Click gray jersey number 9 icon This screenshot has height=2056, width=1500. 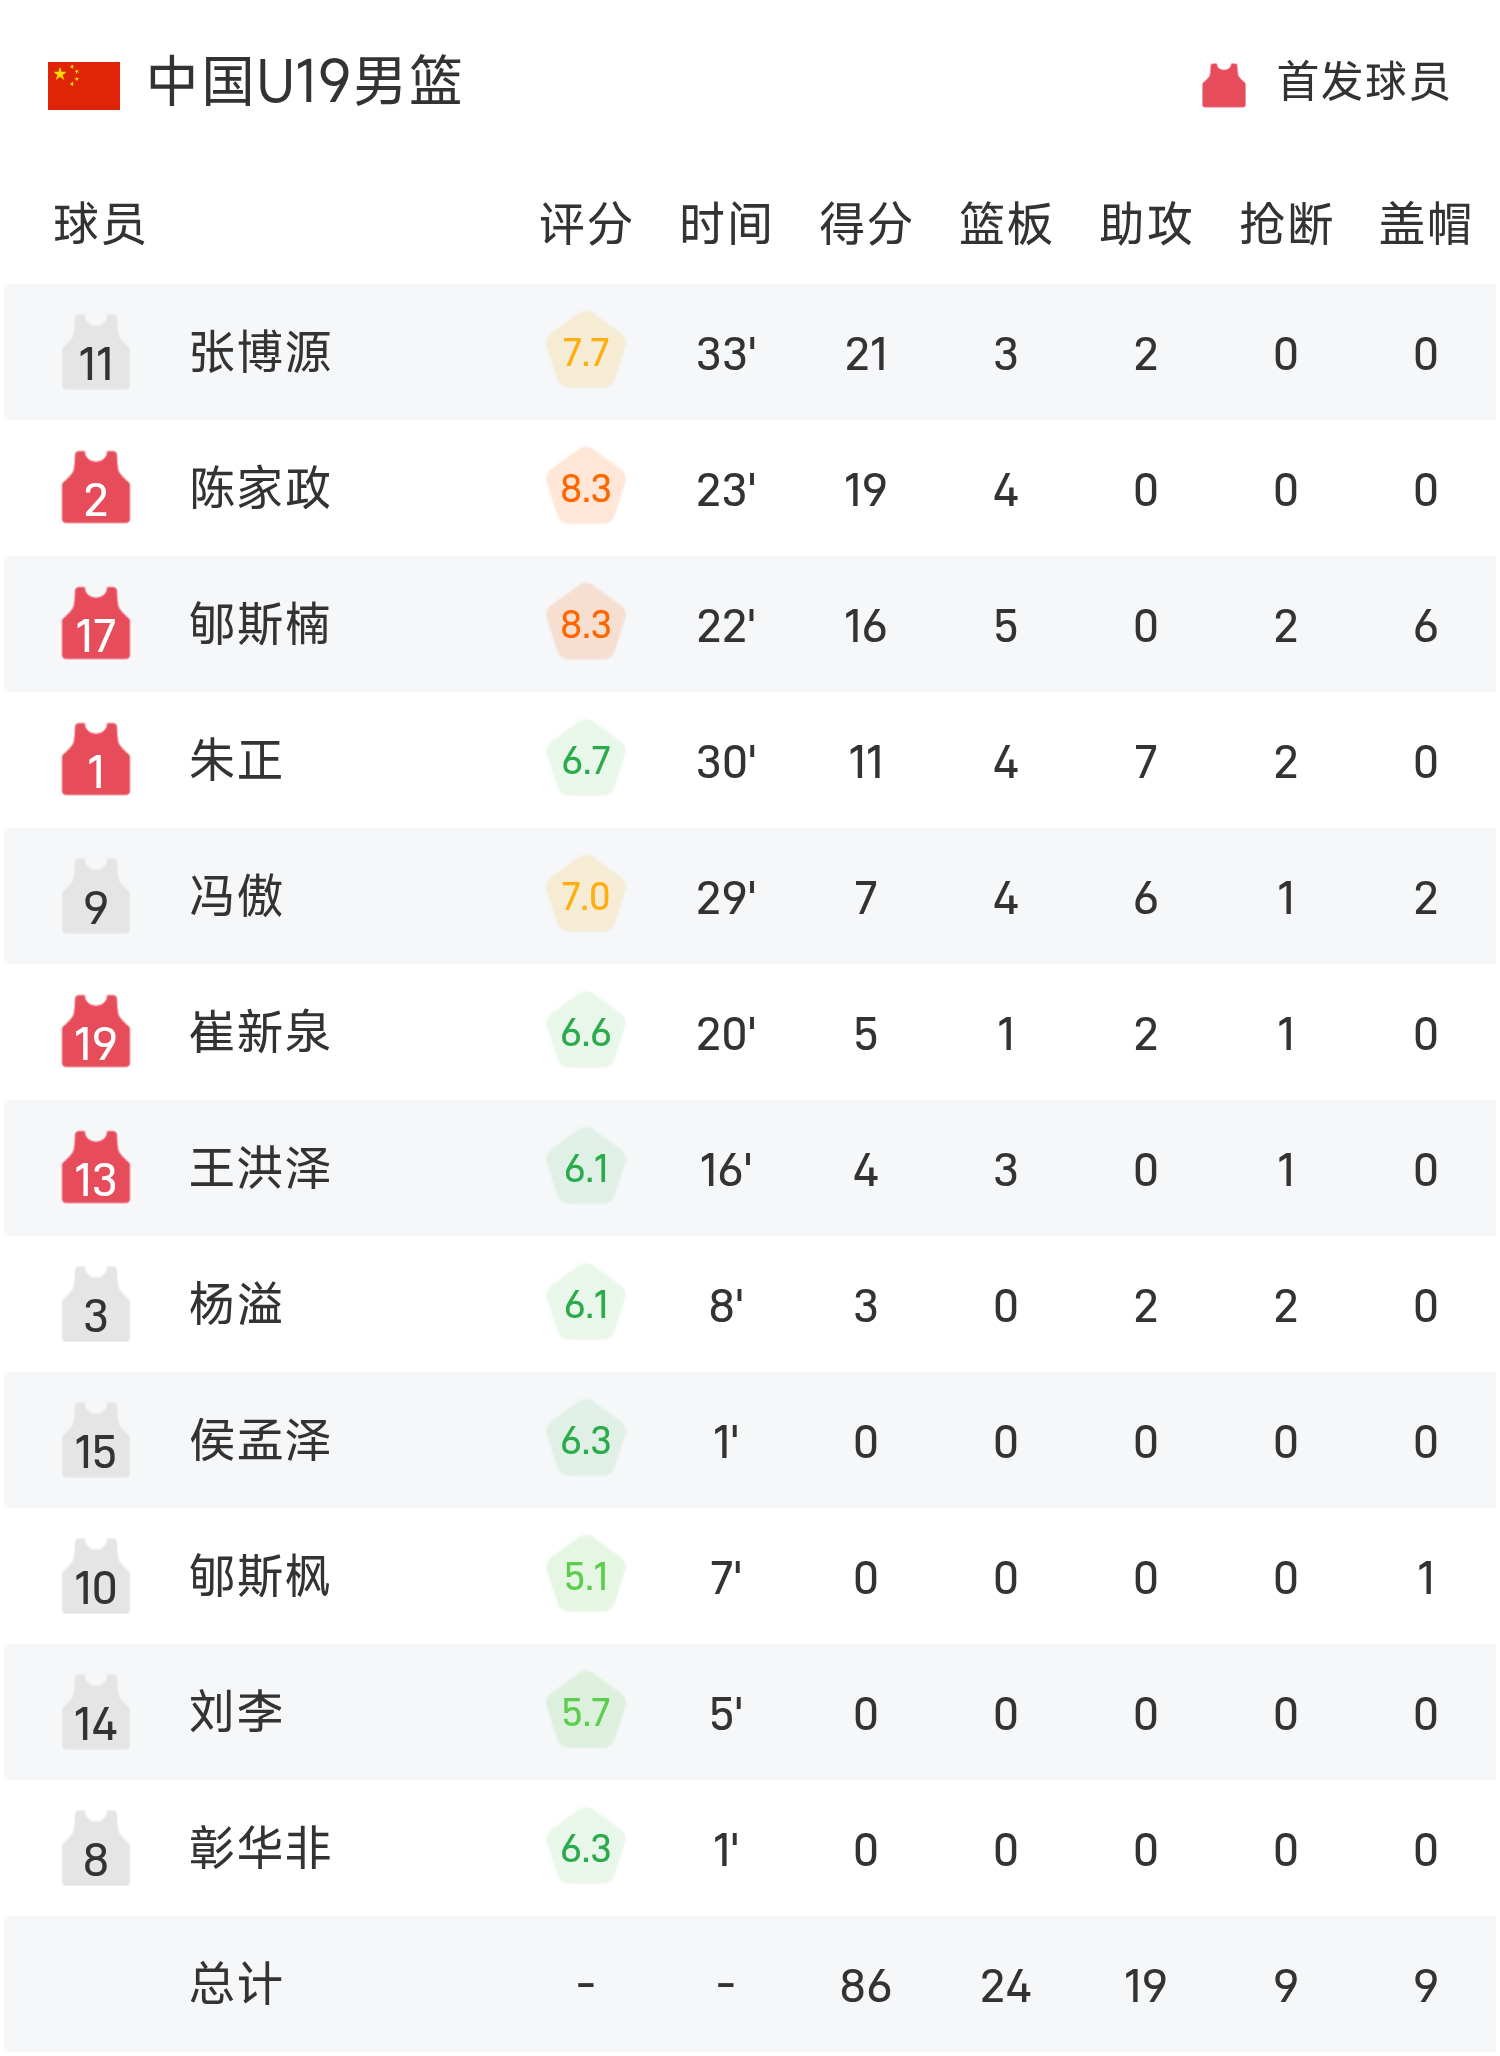point(96,897)
